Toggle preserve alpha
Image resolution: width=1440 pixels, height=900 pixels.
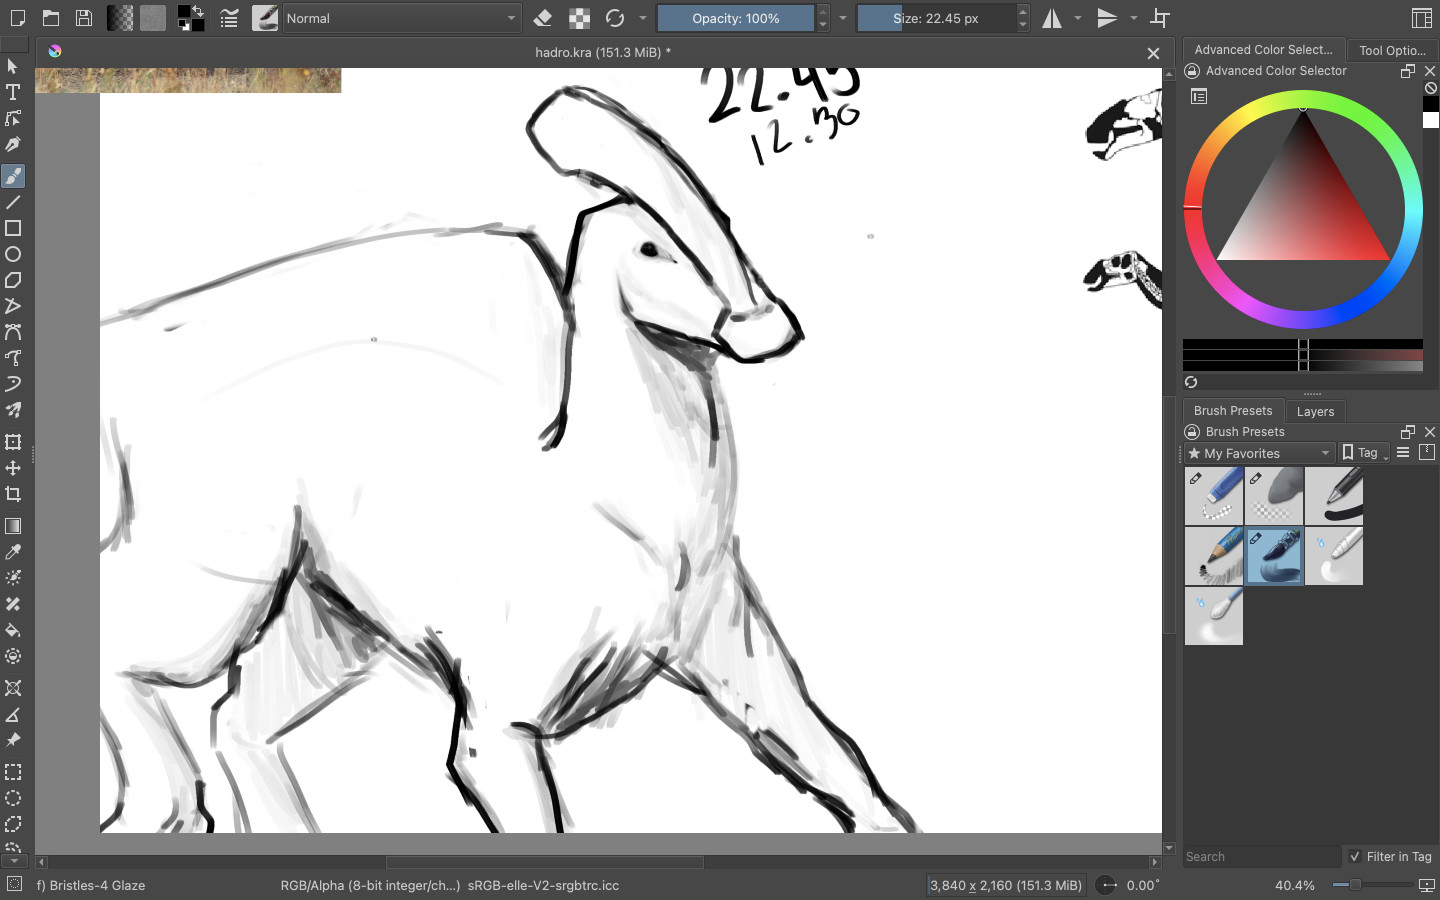click(579, 18)
